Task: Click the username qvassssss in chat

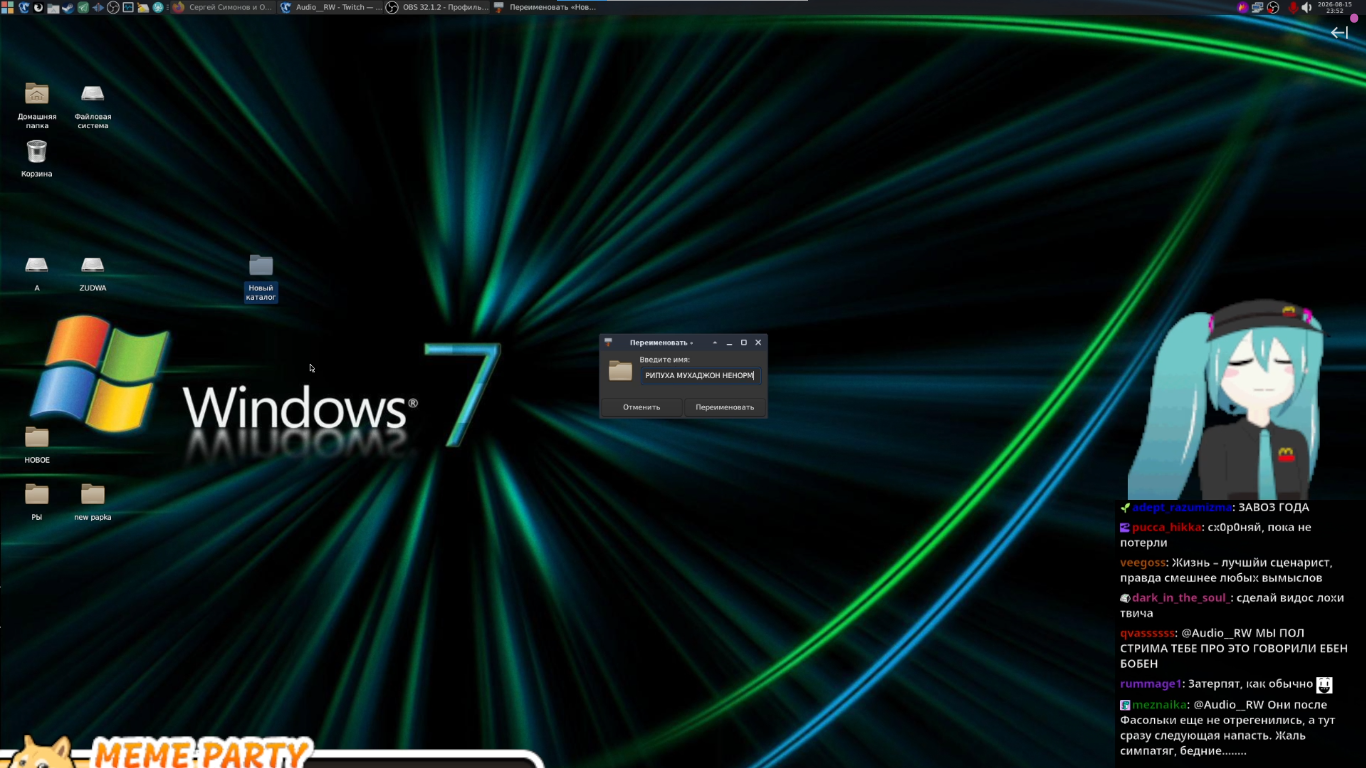Action: click(x=1147, y=633)
